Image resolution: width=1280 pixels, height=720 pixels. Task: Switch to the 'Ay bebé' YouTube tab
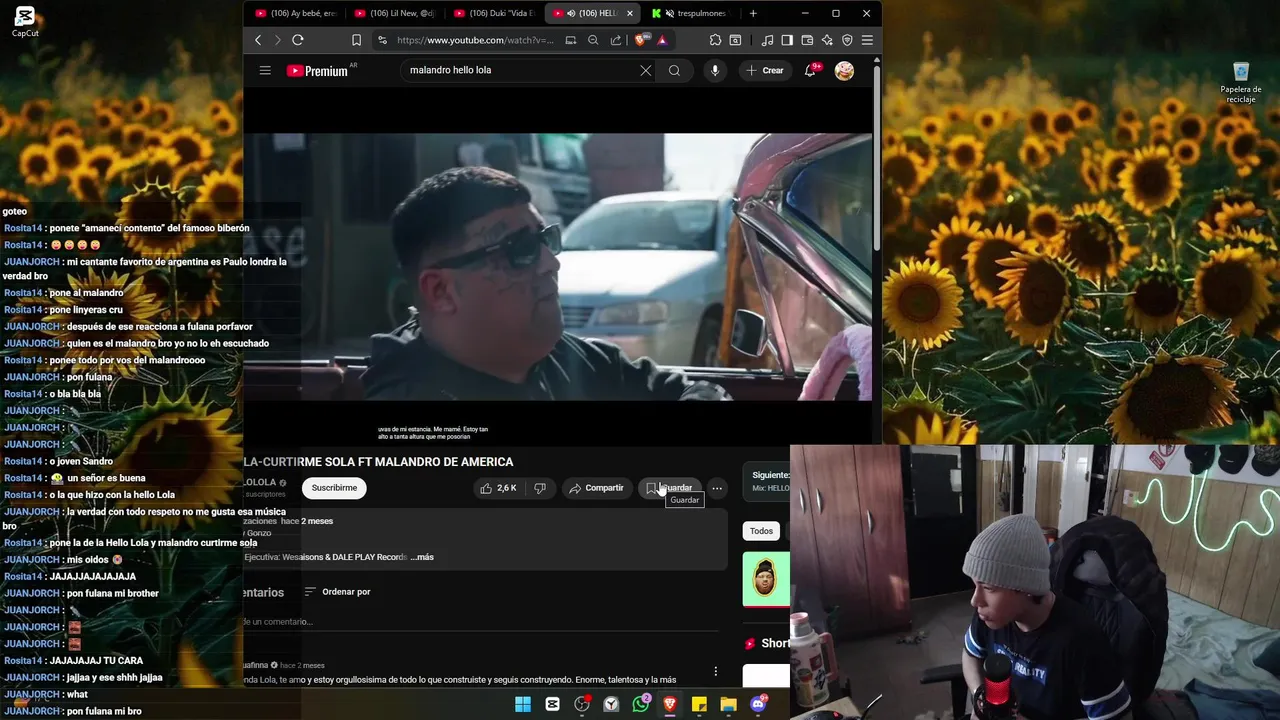pyautogui.click(x=296, y=13)
